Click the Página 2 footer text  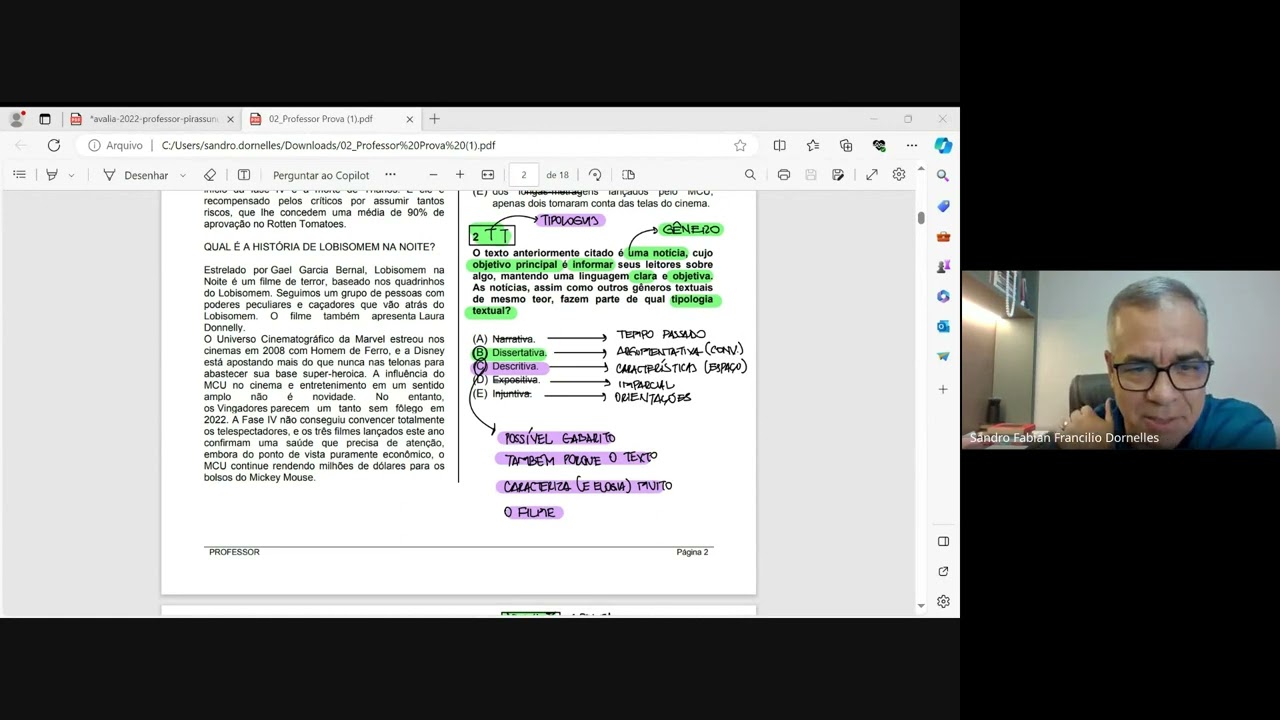pos(692,552)
